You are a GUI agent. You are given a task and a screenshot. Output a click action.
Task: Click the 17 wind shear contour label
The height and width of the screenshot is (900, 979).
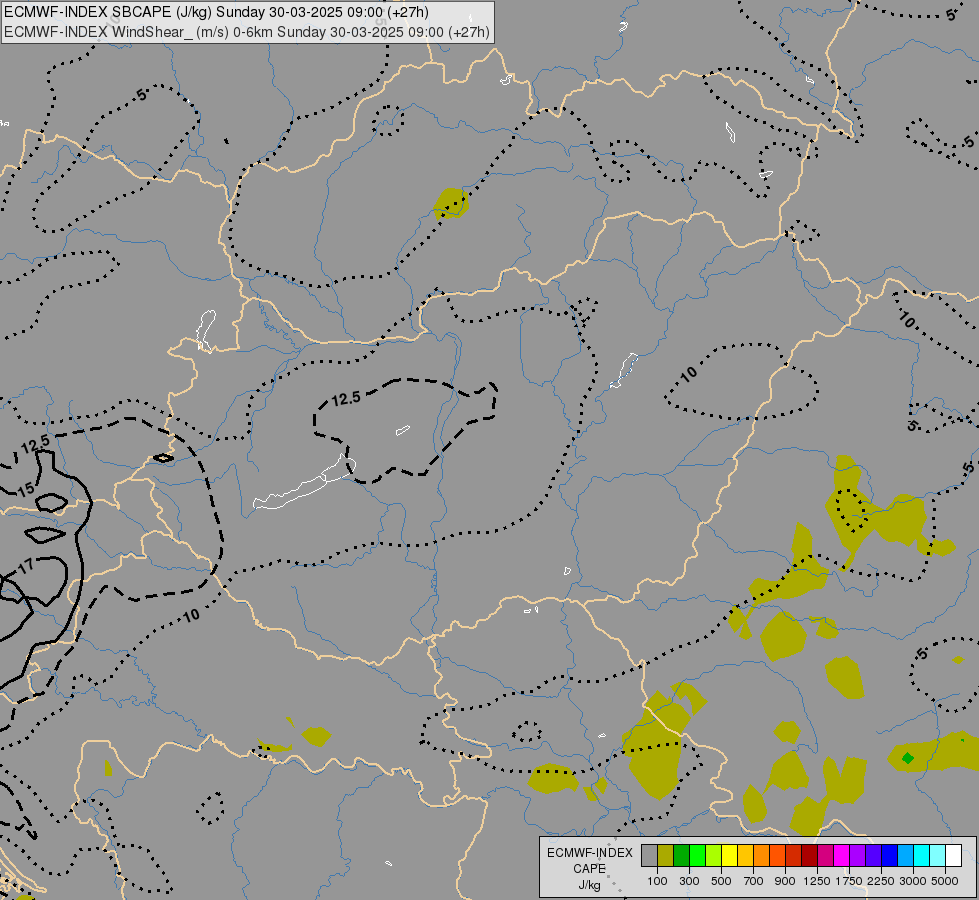(x=26, y=566)
